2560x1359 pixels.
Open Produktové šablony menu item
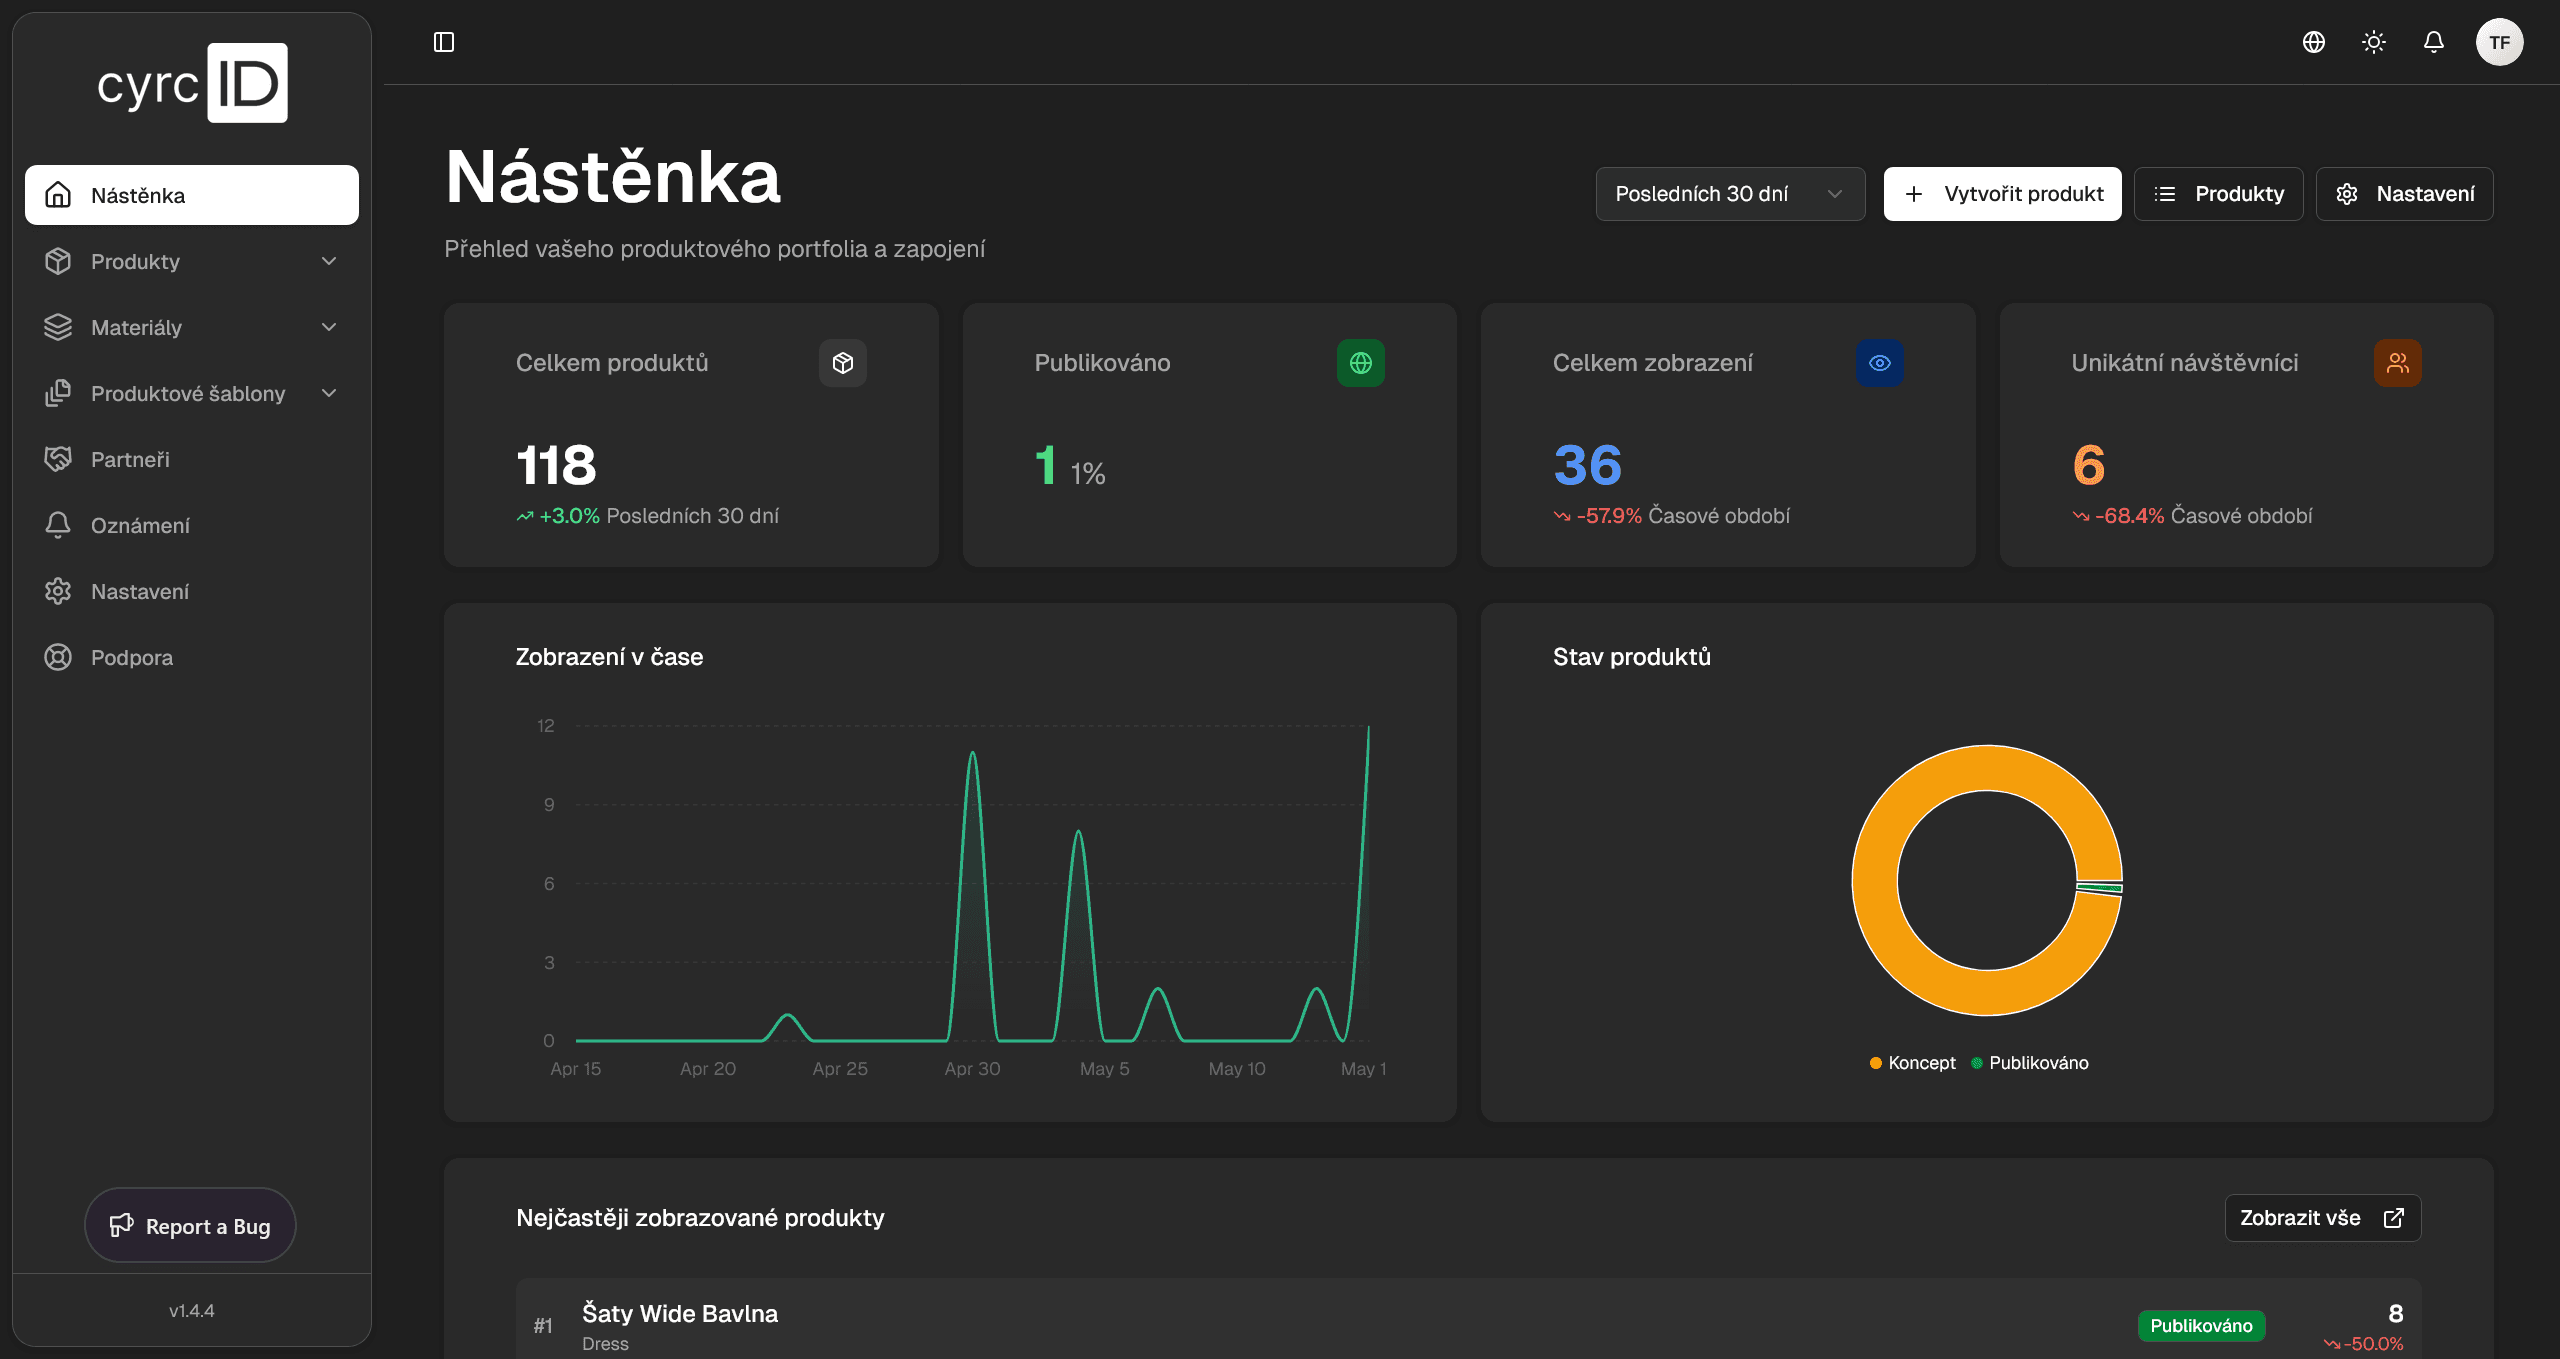coord(192,393)
